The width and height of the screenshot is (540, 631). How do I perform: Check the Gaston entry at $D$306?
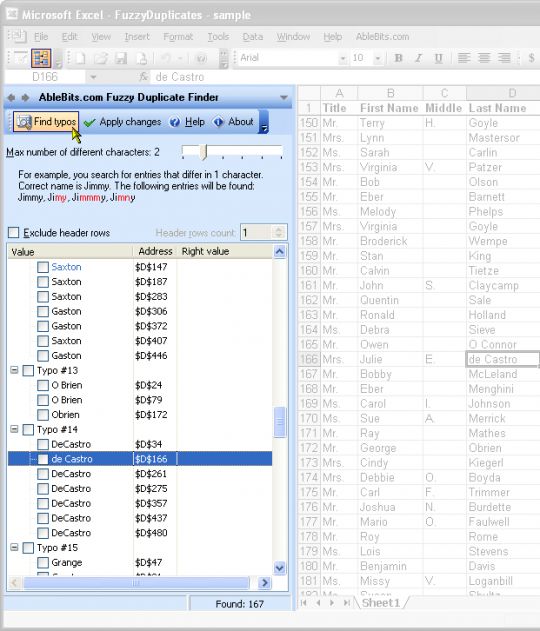click(43, 311)
